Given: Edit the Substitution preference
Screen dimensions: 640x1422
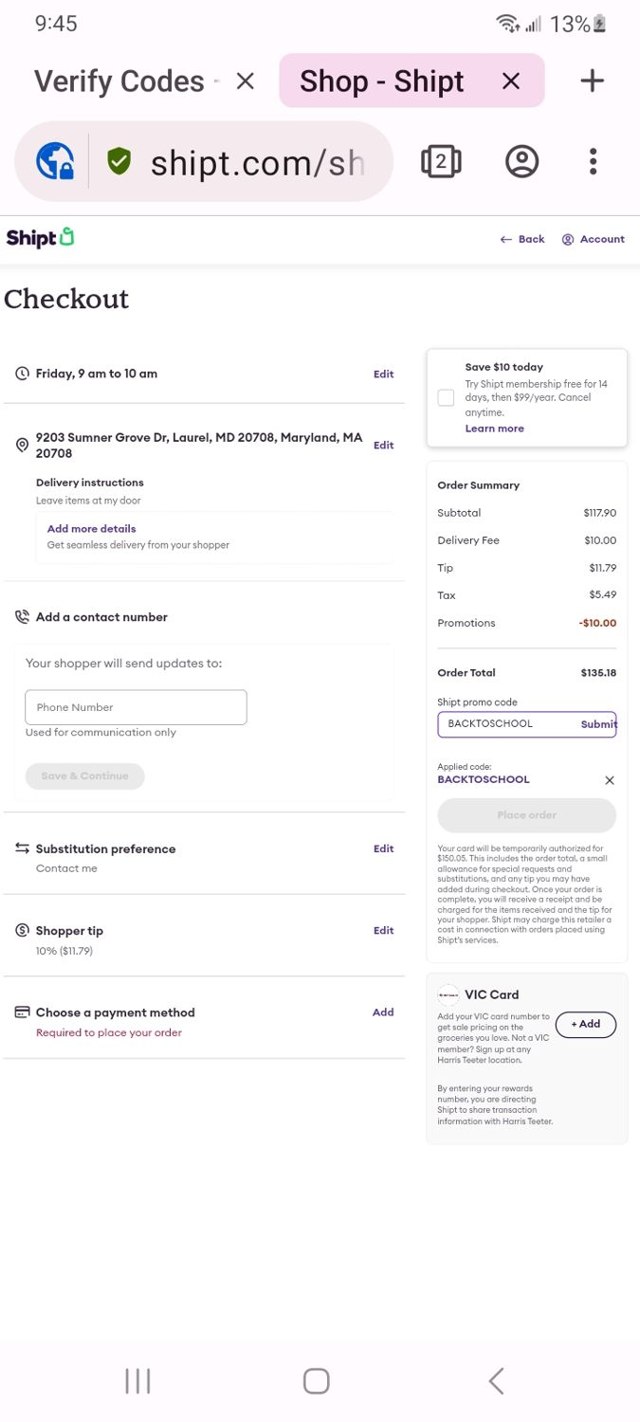Looking at the screenshot, I should 383,848.
